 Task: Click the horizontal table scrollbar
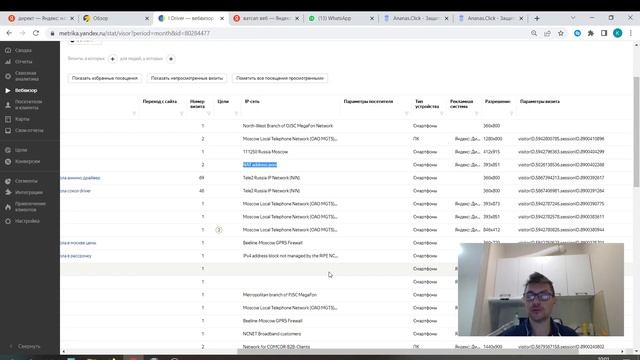pyautogui.click(x=407, y=351)
